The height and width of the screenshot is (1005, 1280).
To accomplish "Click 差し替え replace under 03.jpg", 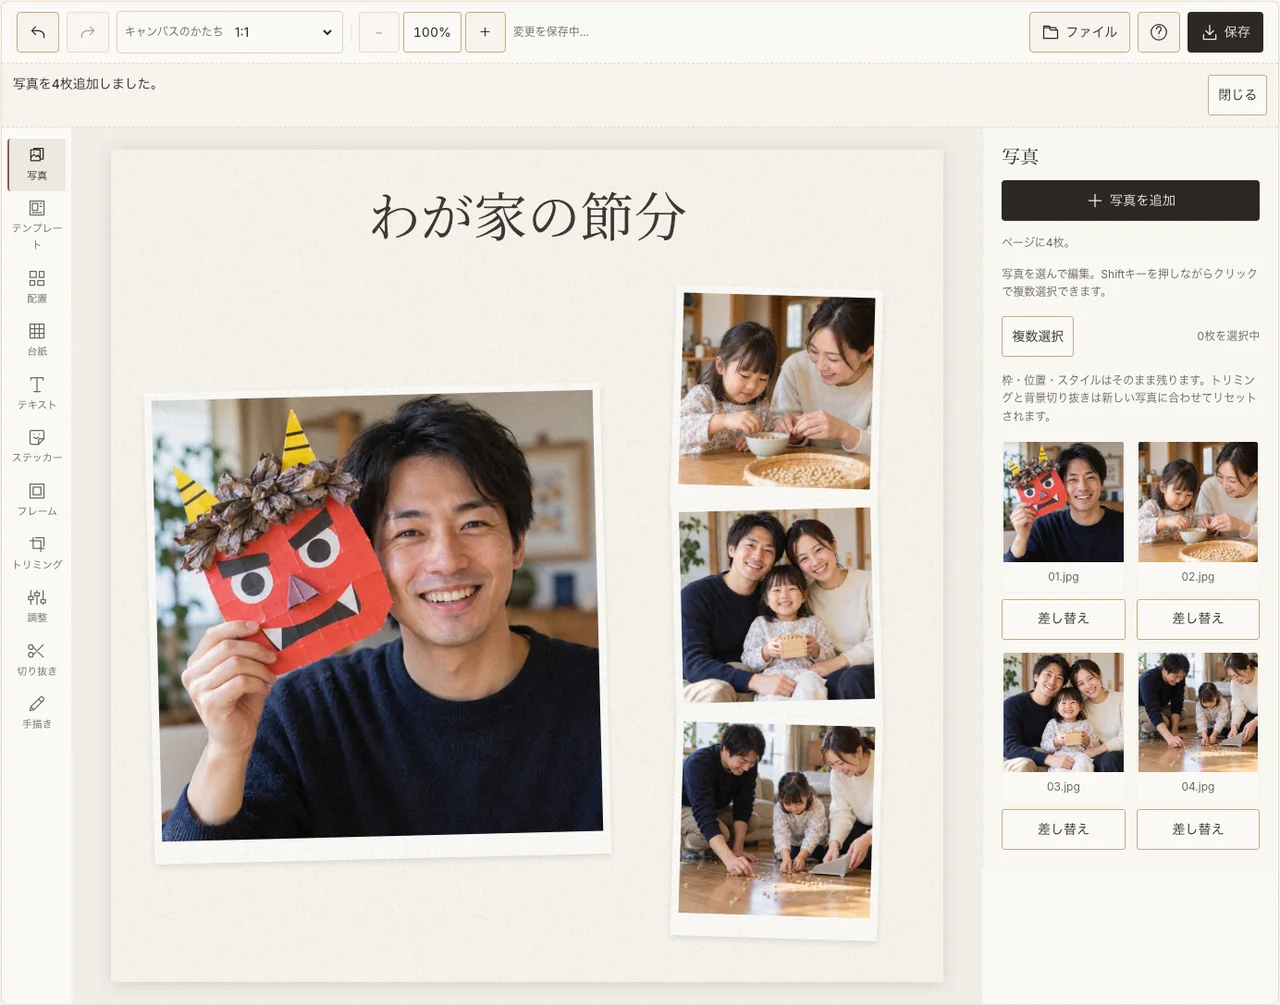I will coord(1063,829).
